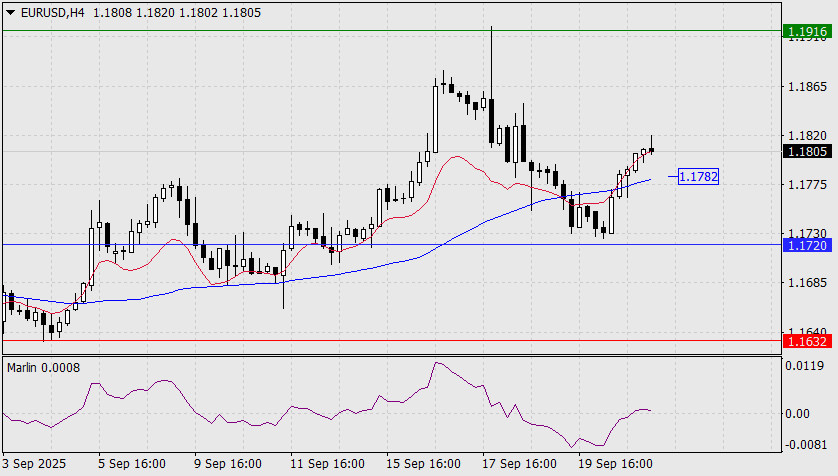Select the red 1.1632 price level label
The image size is (838, 476).
tap(807, 341)
